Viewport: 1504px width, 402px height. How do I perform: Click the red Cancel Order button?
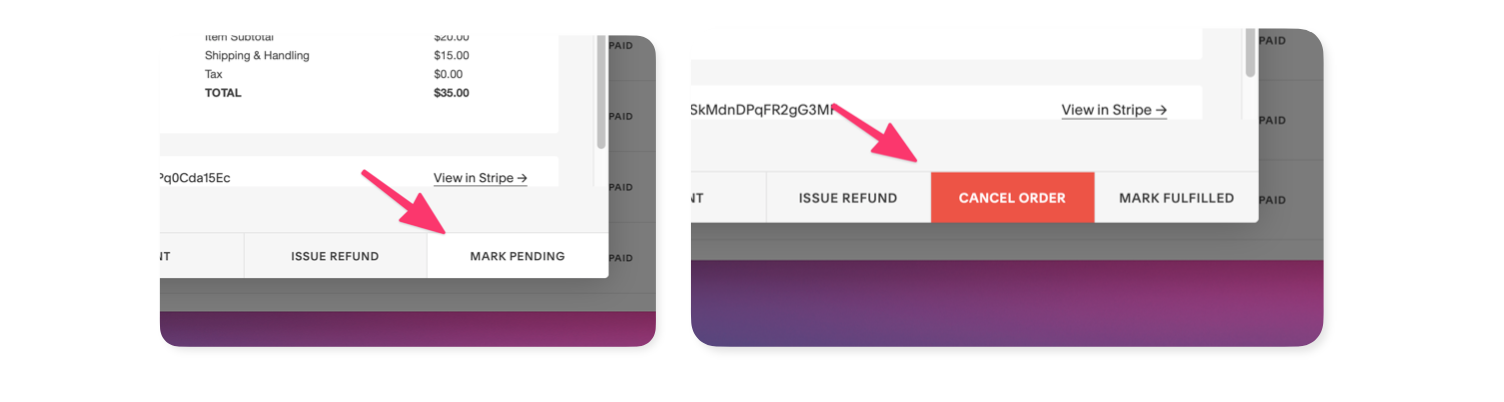coord(1012,198)
